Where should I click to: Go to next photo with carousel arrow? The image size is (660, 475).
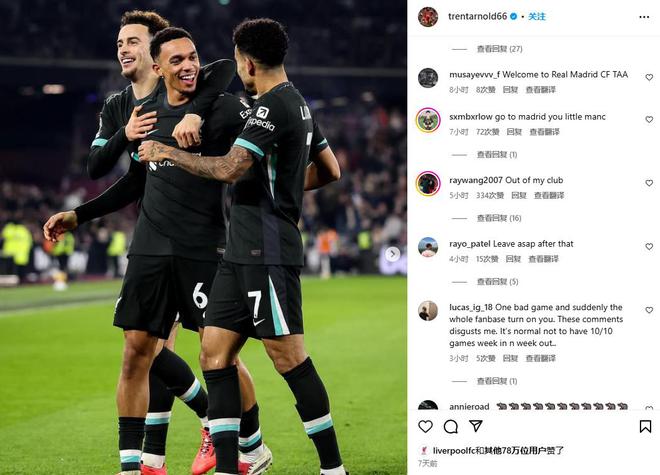[x=393, y=254]
